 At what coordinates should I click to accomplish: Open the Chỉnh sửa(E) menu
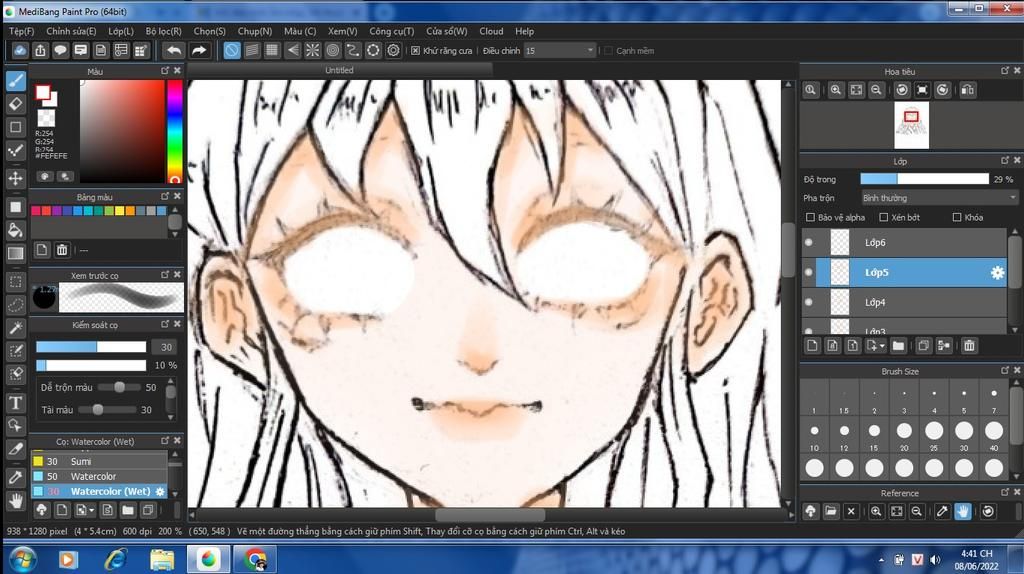[x=71, y=31]
